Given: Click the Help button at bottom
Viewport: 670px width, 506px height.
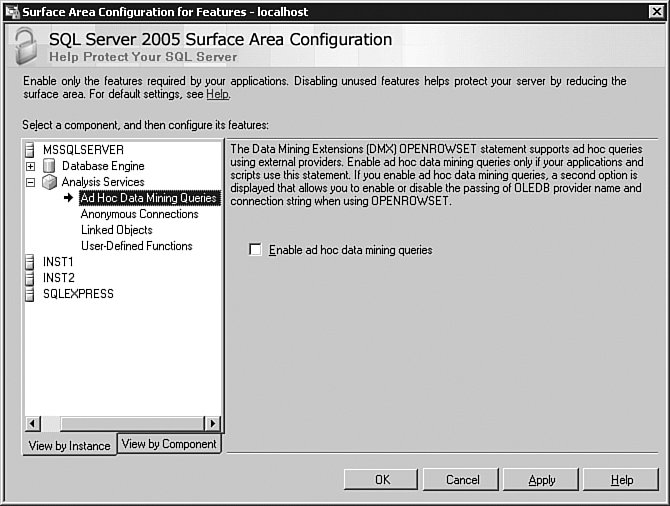Looking at the screenshot, I should pyautogui.click(x=620, y=480).
